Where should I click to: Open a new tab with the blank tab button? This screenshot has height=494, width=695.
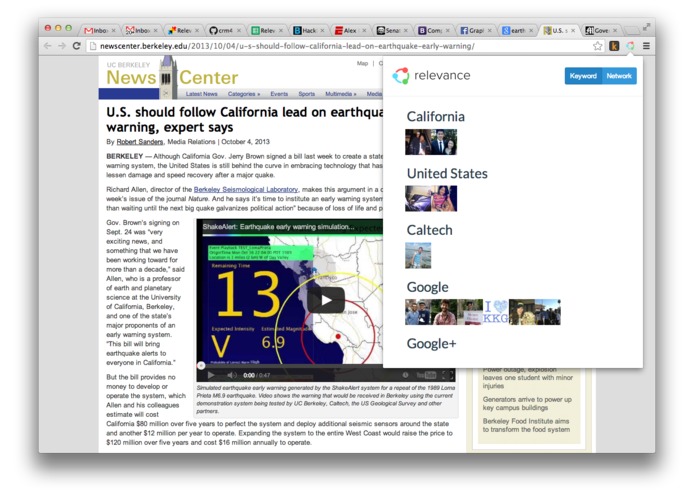pos(631,30)
